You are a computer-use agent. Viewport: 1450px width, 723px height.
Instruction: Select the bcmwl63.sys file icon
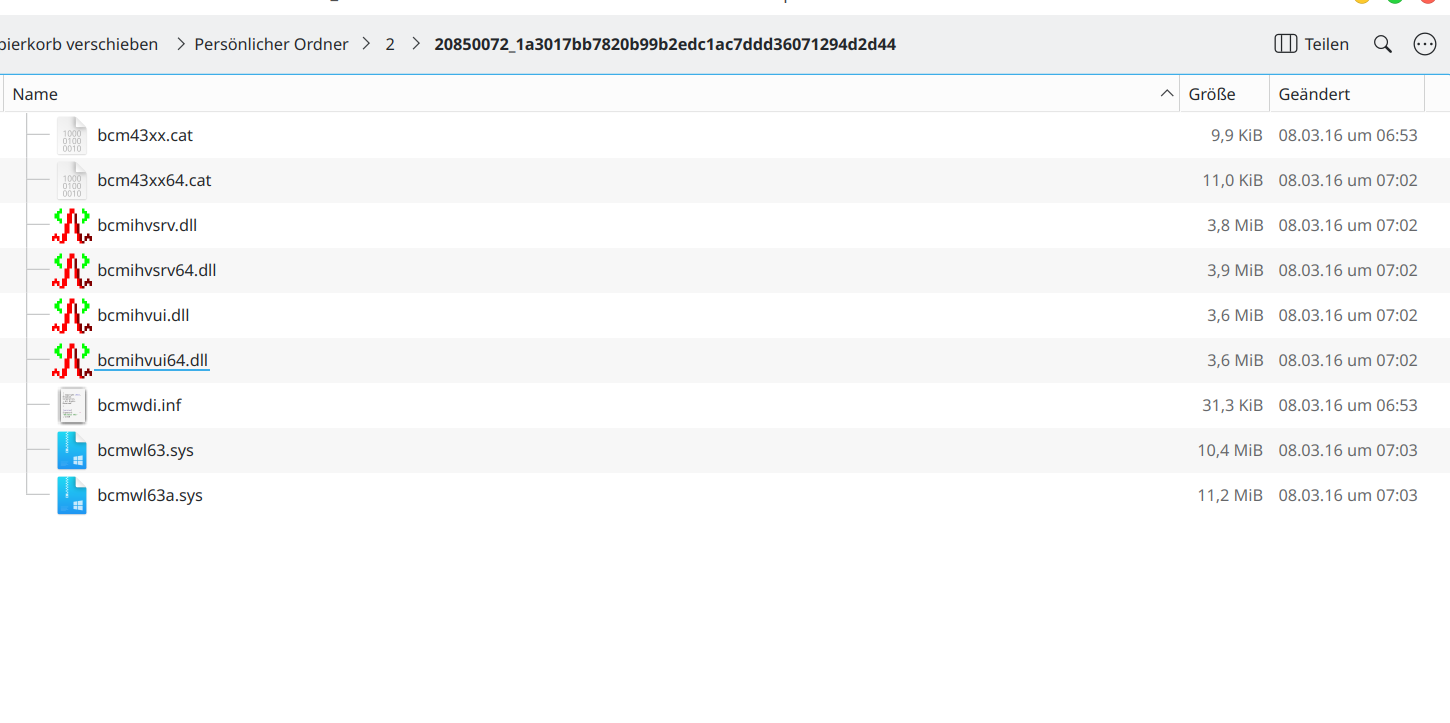(x=71, y=450)
